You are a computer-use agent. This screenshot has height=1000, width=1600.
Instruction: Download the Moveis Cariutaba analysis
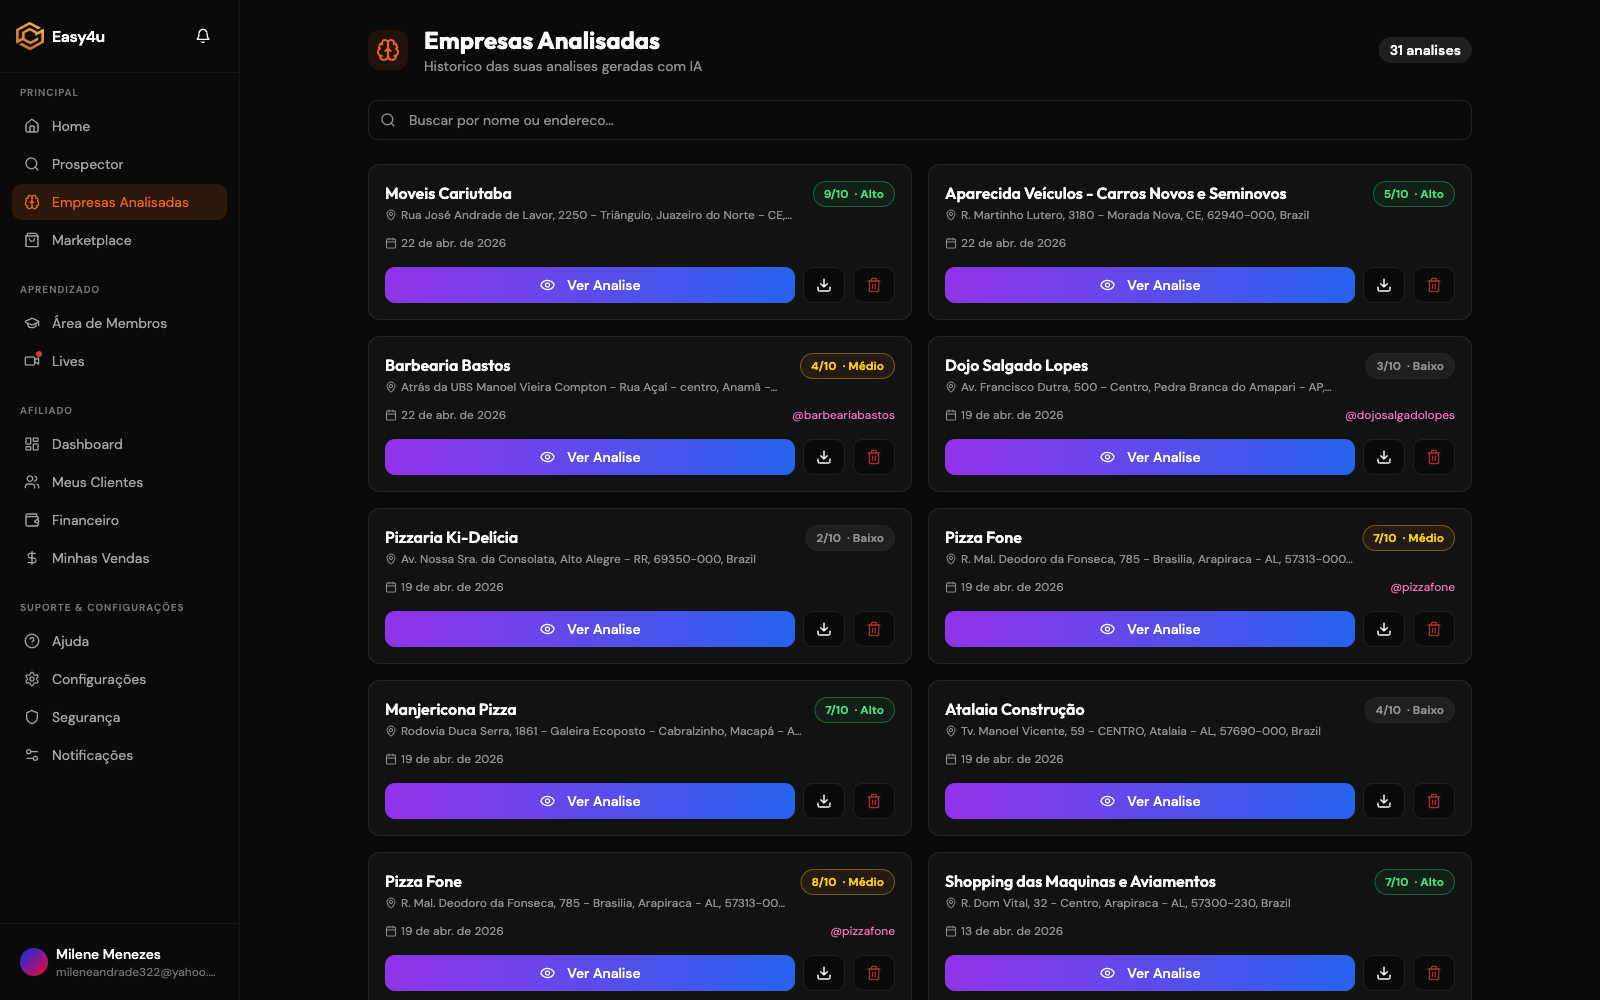[x=824, y=285]
